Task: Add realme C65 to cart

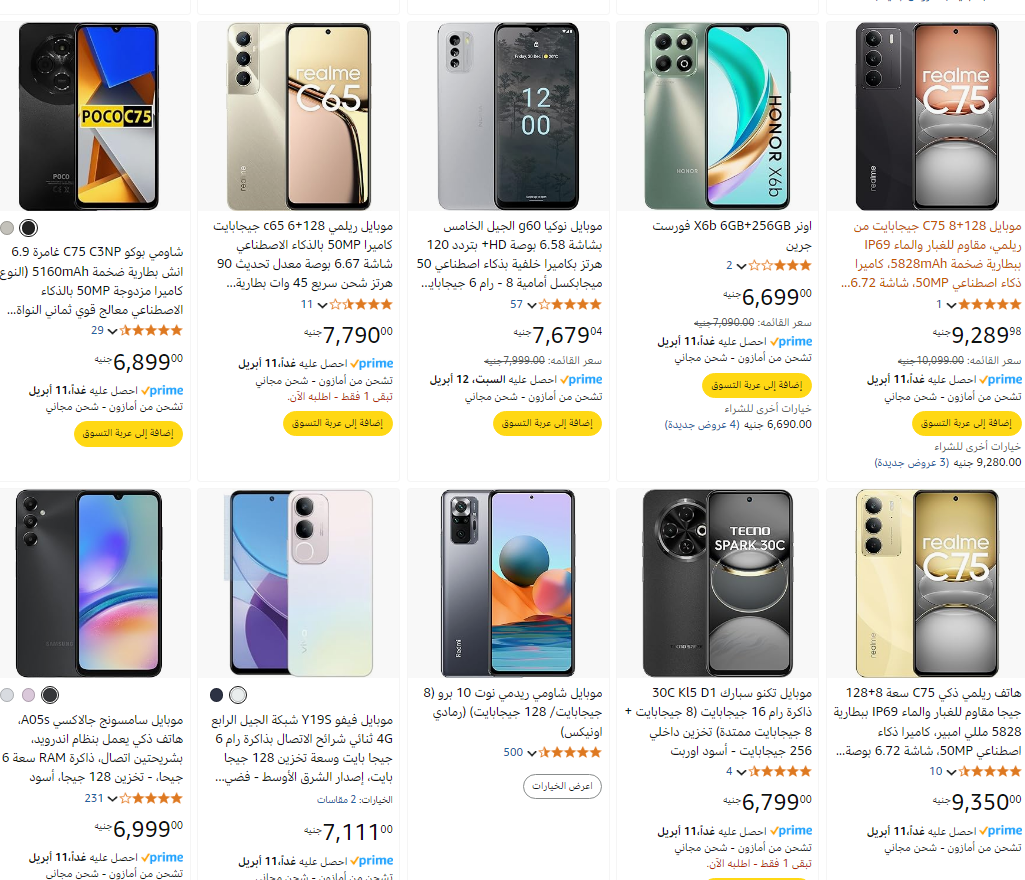Action: (338, 423)
